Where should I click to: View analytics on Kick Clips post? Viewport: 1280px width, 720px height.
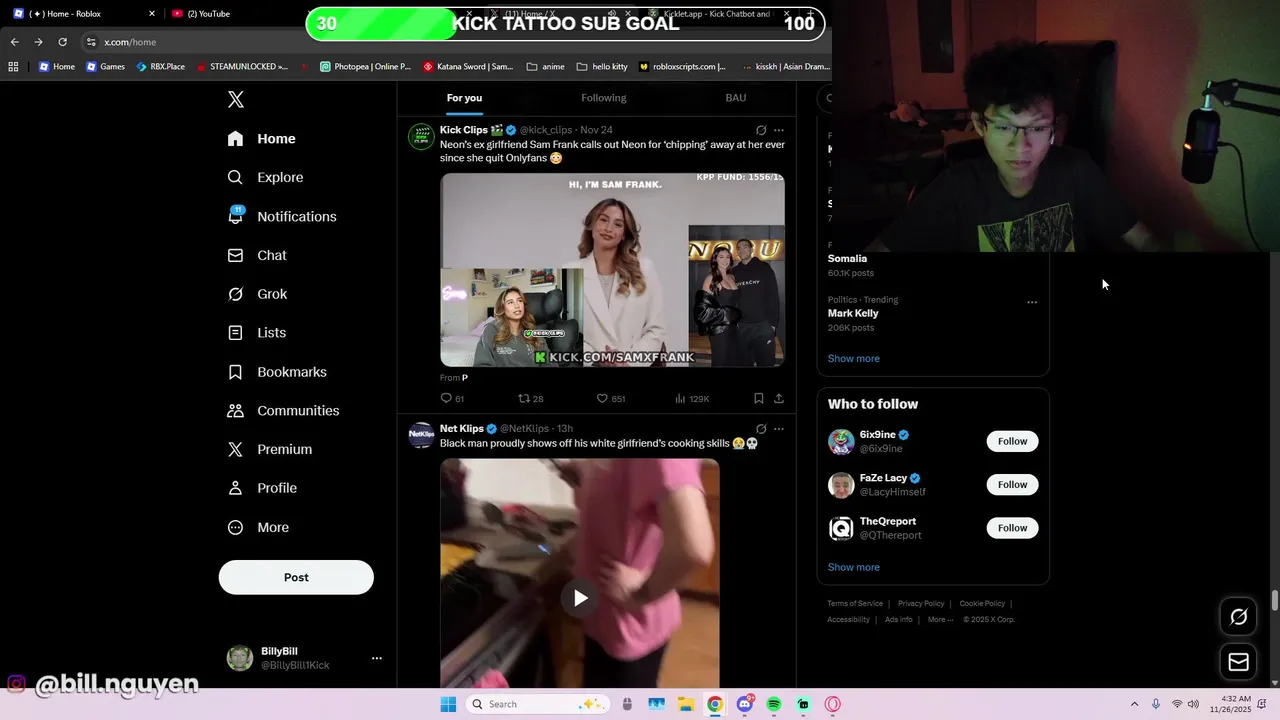692,398
